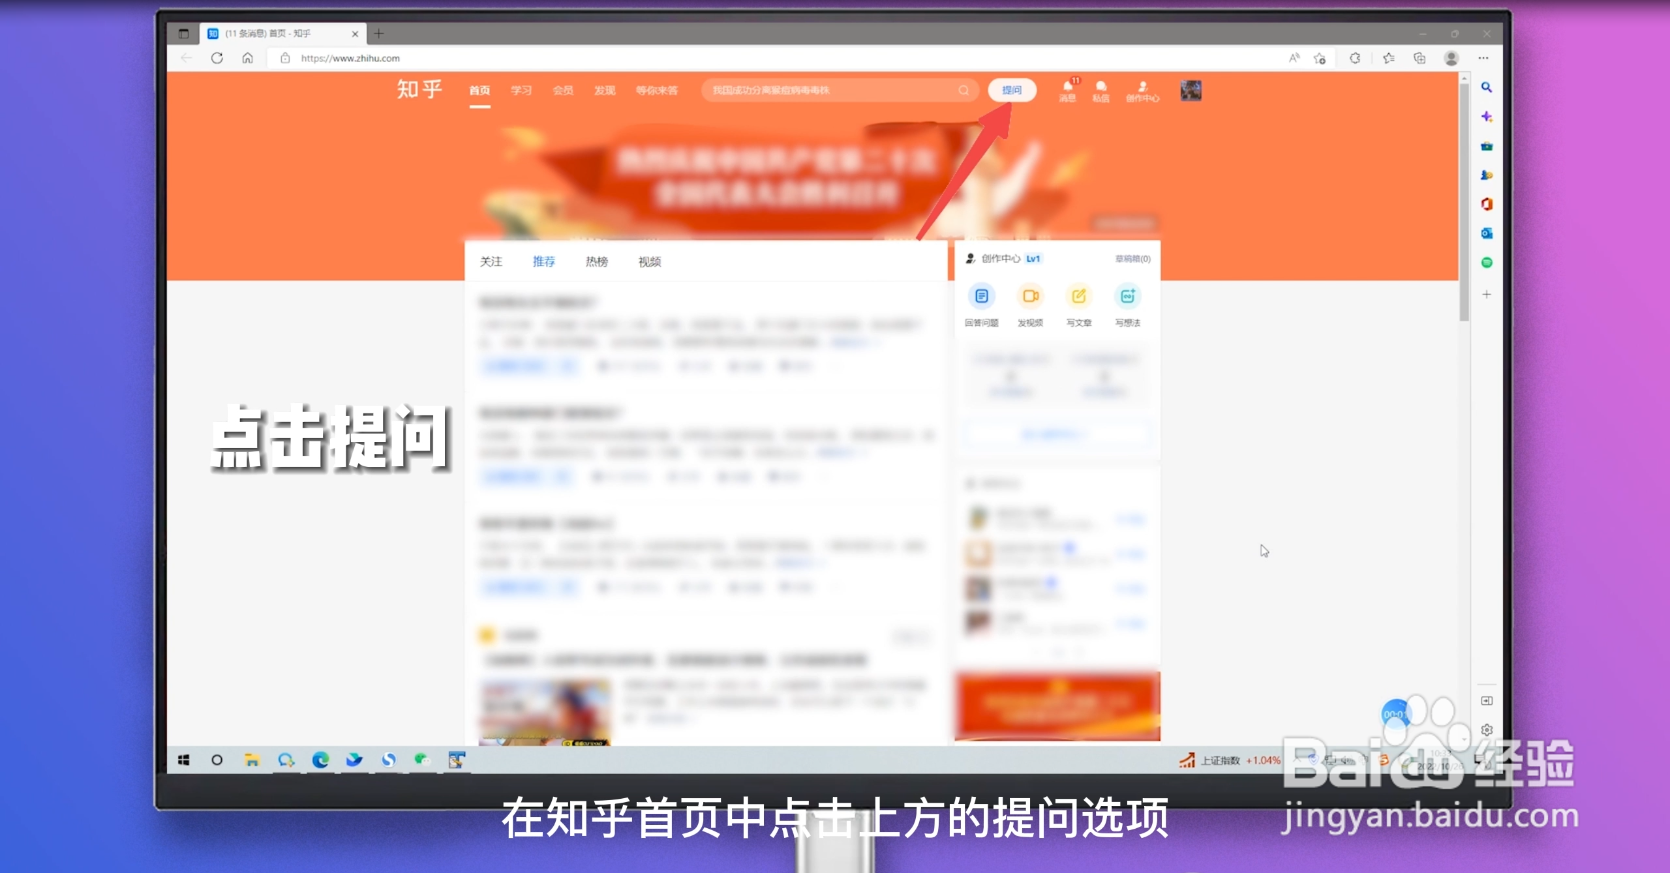Click the 上证指数 stock widget in taskbar
1670x873 pixels.
tap(1229, 761)
